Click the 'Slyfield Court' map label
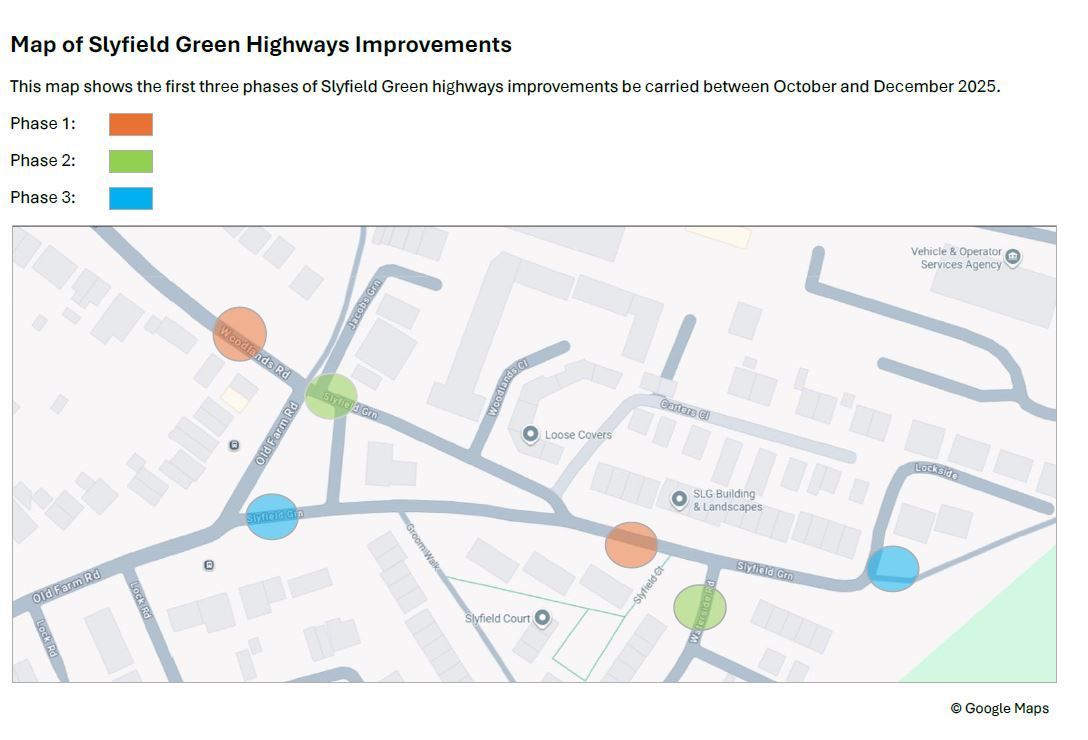This screenshot has height=740, width=1088. click(x=498, y=618)
